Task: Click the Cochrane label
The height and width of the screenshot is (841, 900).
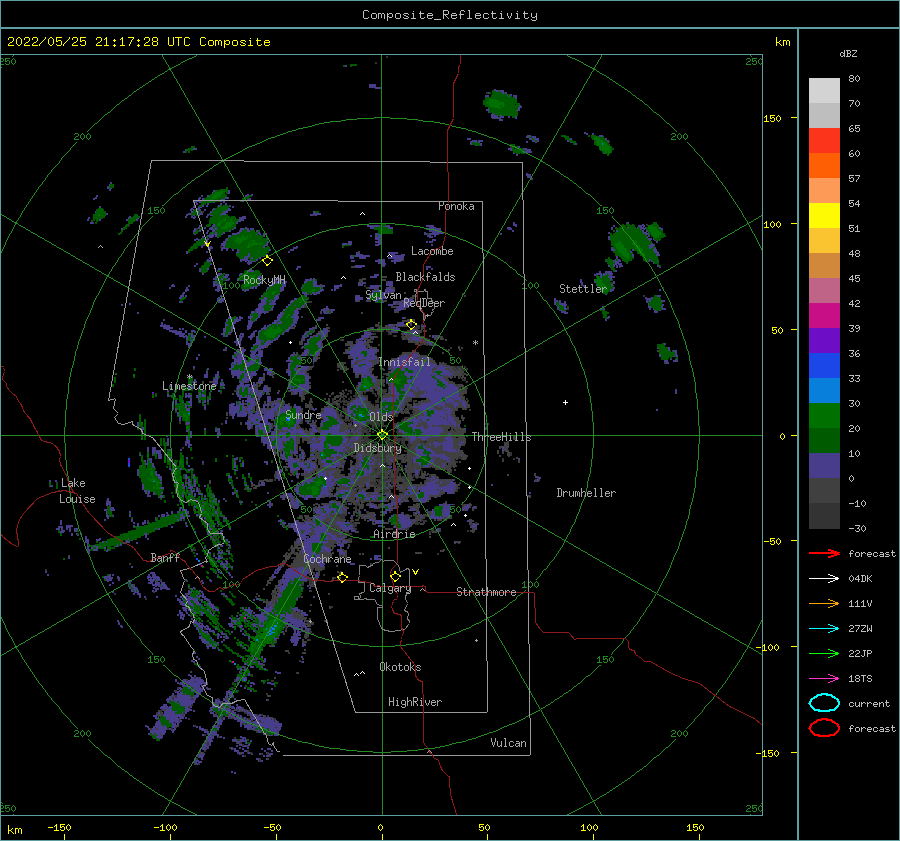Action: pos(327,559)
